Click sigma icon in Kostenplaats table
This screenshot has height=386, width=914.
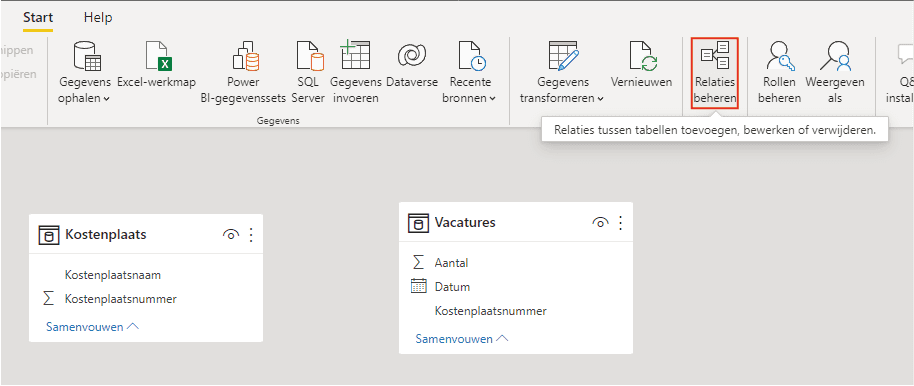click(x=48, y=299)
